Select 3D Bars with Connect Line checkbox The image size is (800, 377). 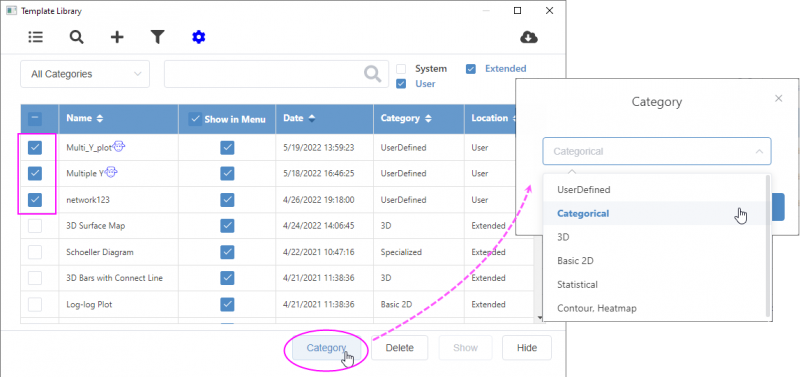(x=35, y=278)
